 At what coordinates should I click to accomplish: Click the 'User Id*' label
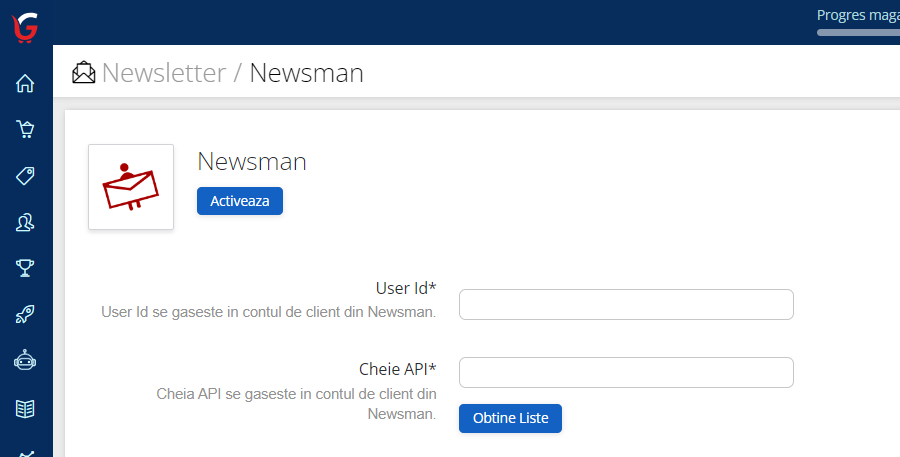pos(406,288)
